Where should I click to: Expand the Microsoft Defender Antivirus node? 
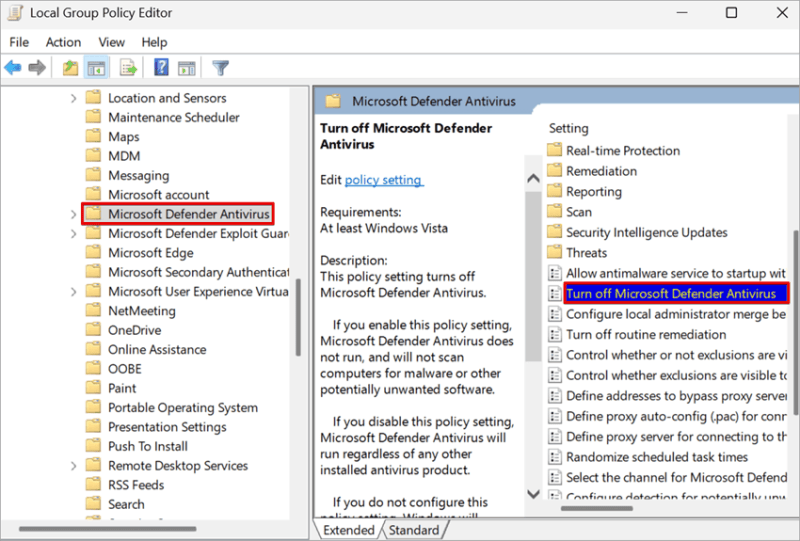pos(73,214)
